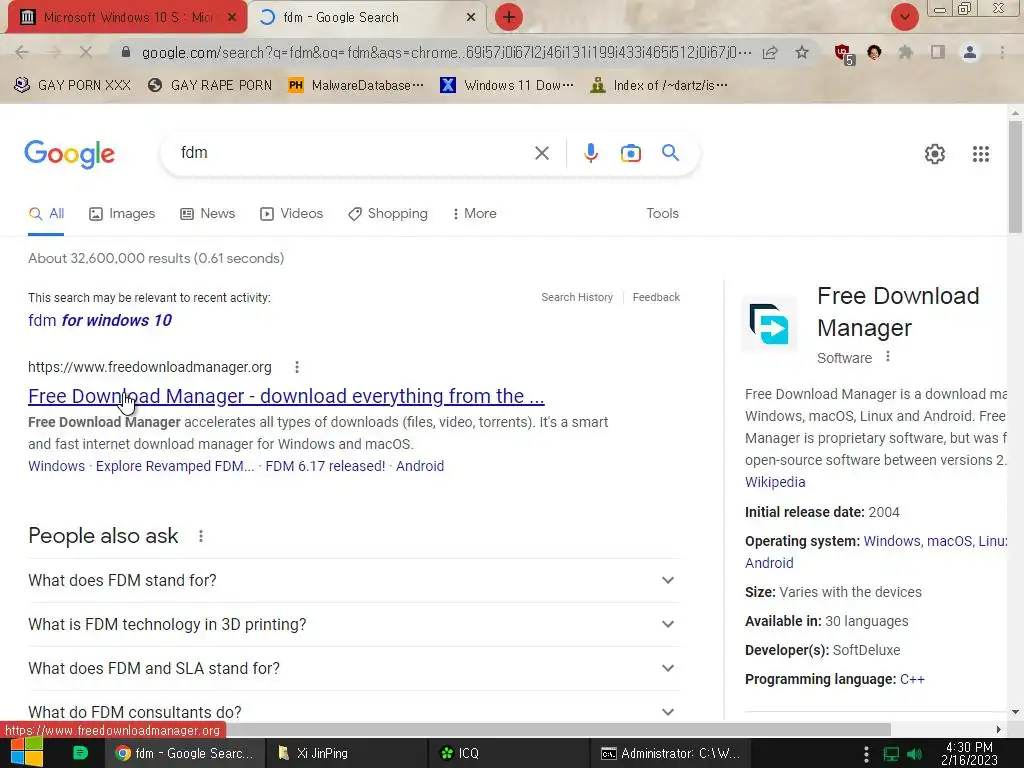Open the extensions puzzle menu
The width and height of the screenshot is (1024, 768).
[906, 52]
